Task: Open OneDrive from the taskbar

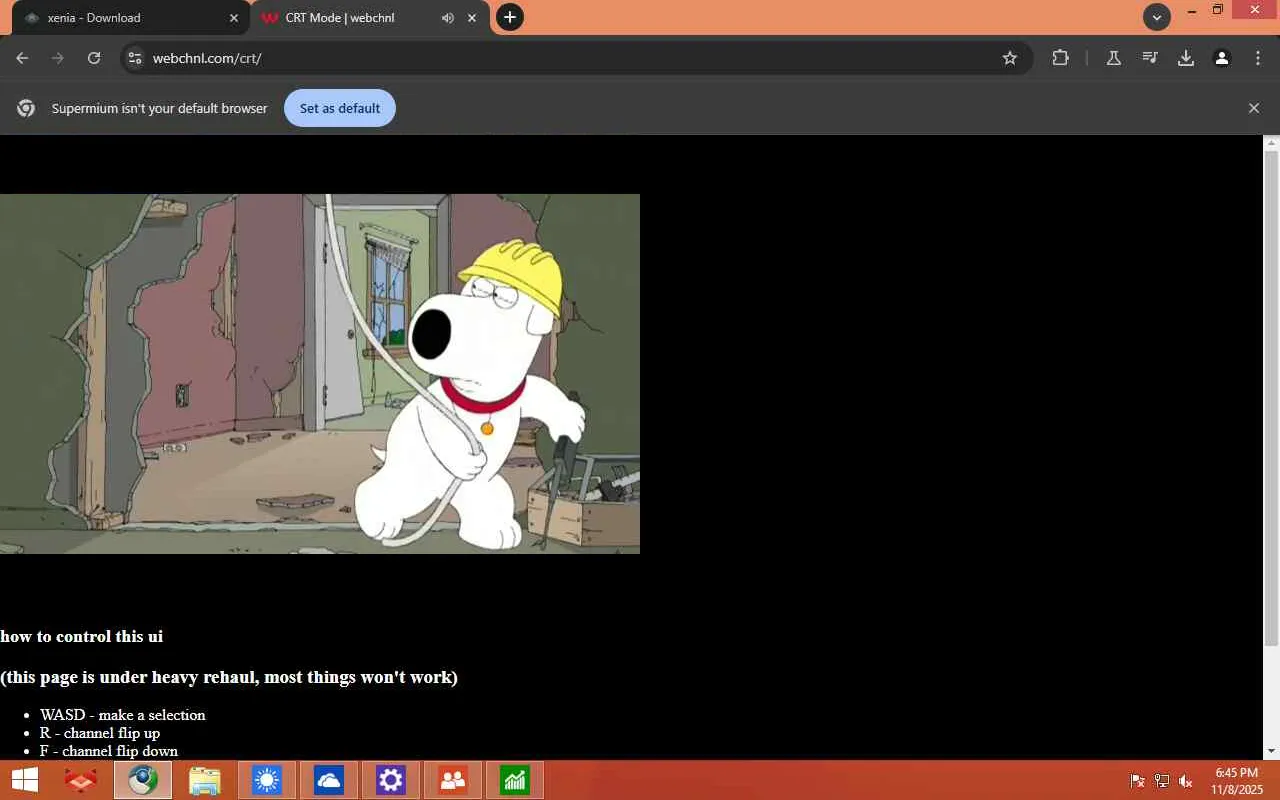Action: point(329,780)
